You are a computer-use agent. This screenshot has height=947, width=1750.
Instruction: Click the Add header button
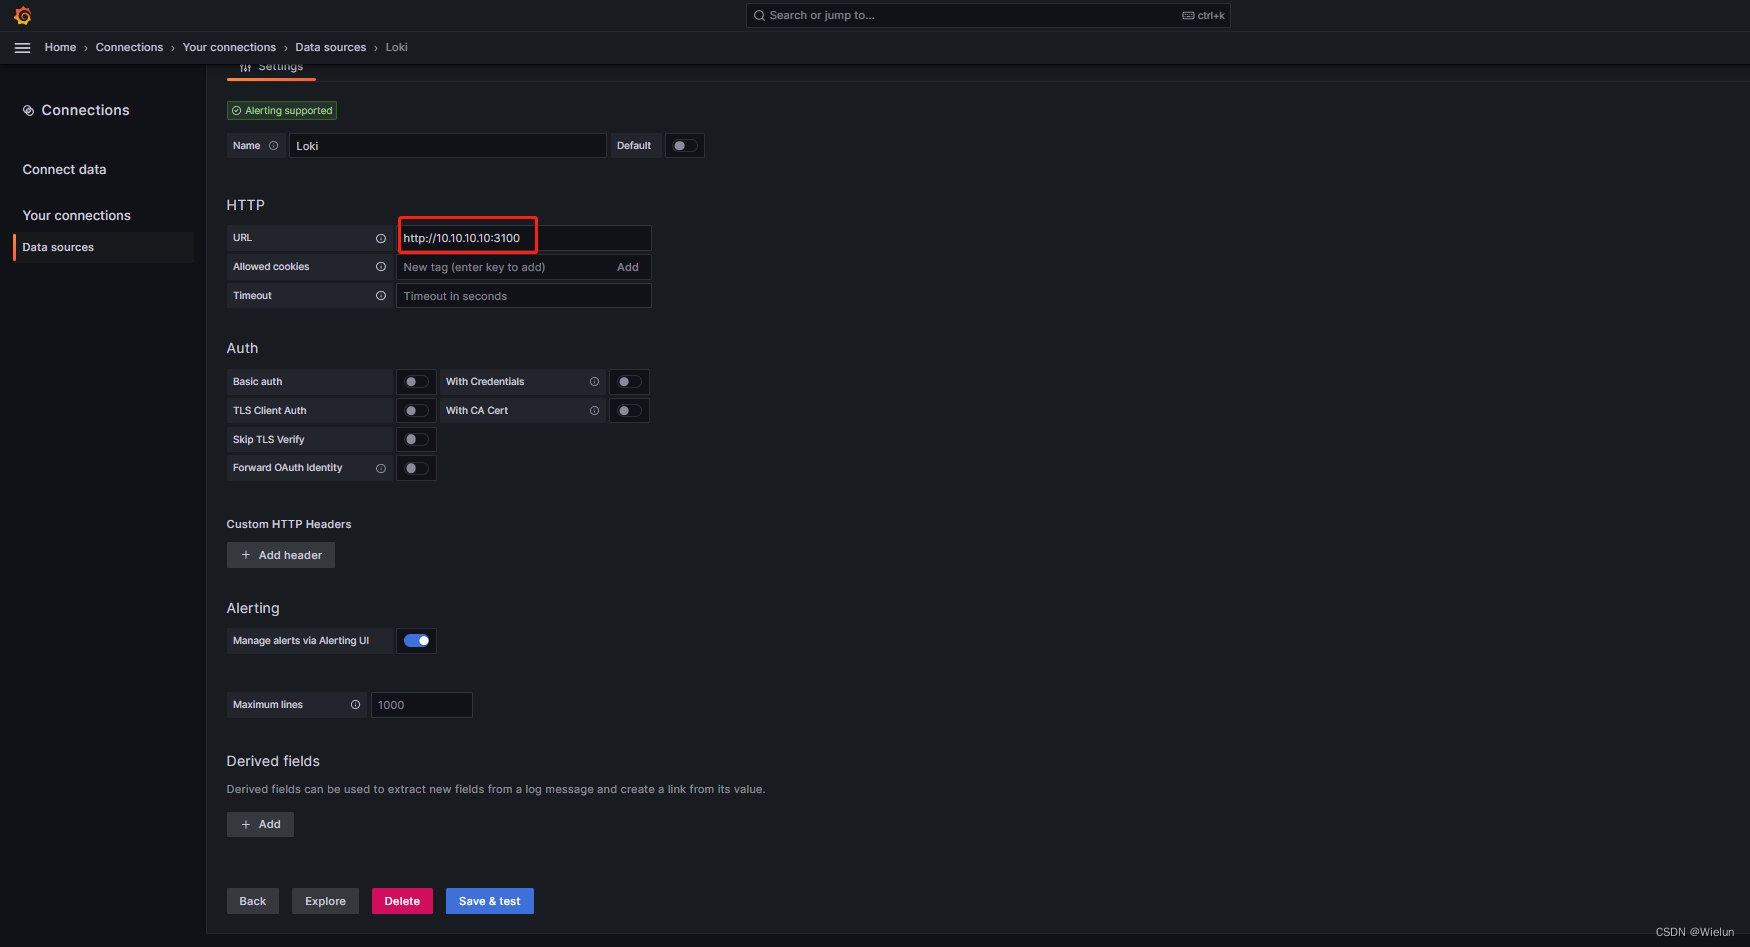(281, 556)
